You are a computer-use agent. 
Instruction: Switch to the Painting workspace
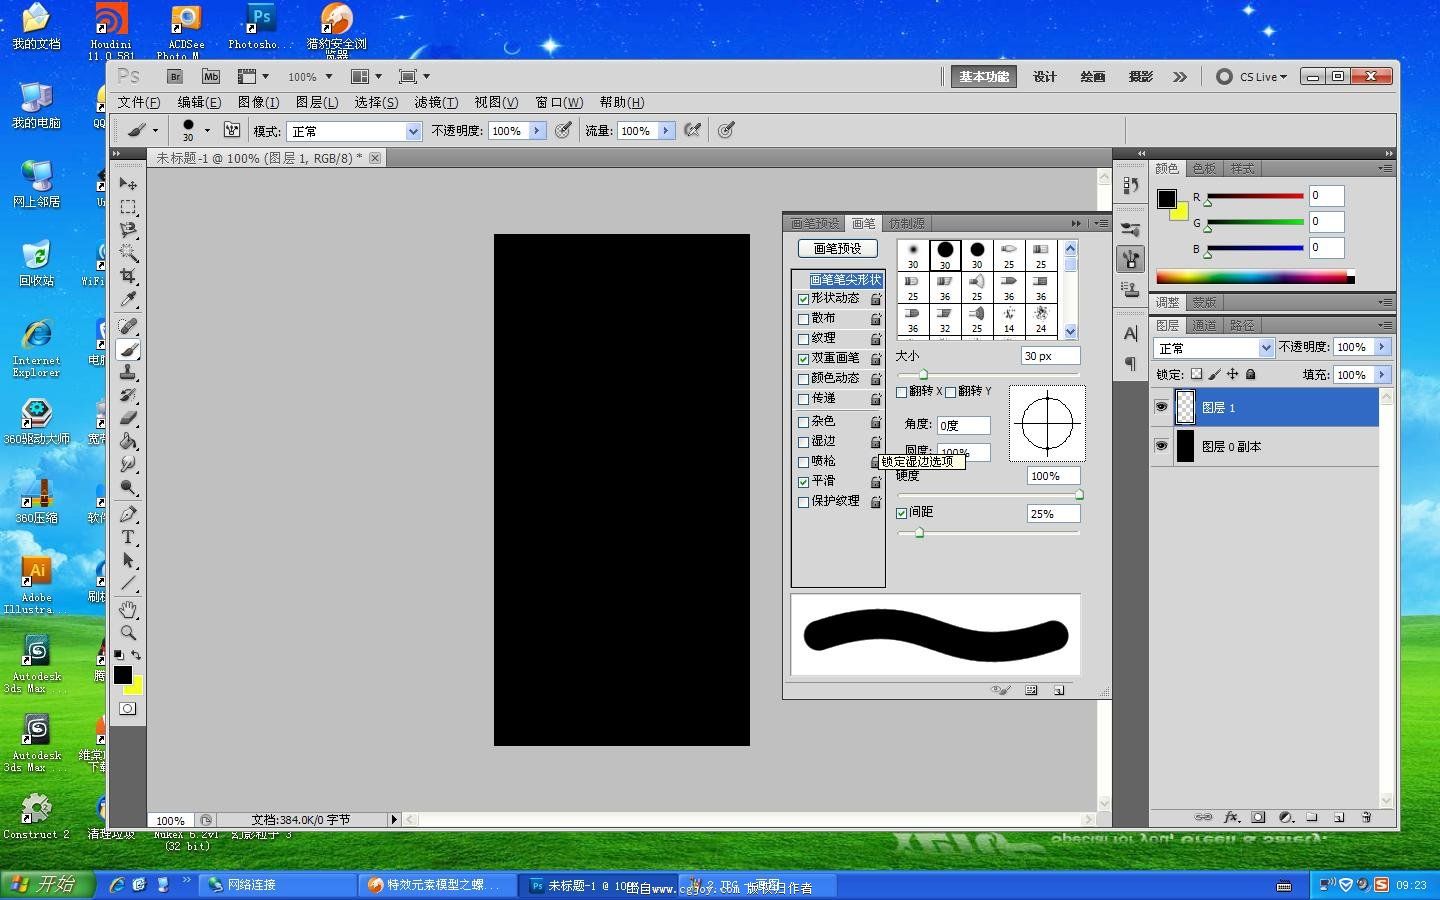[x=1093, y=76]
